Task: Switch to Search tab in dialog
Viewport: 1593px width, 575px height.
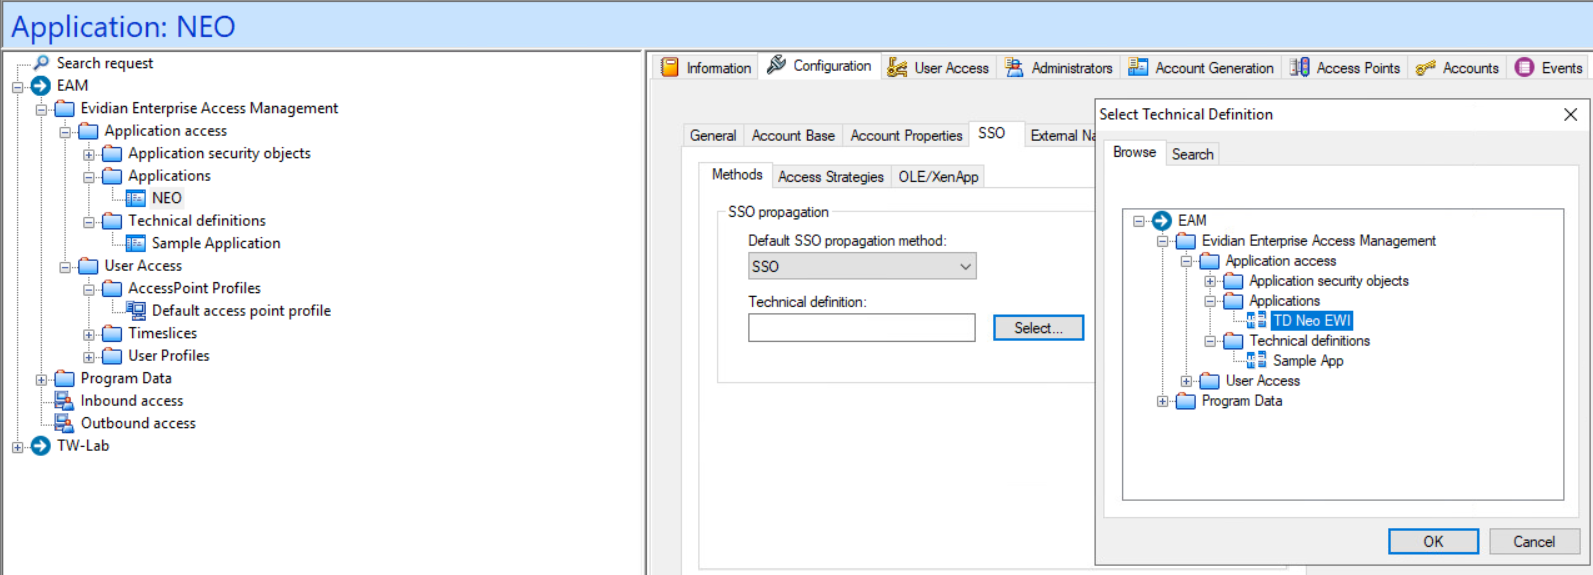Action: [1192, 154]
